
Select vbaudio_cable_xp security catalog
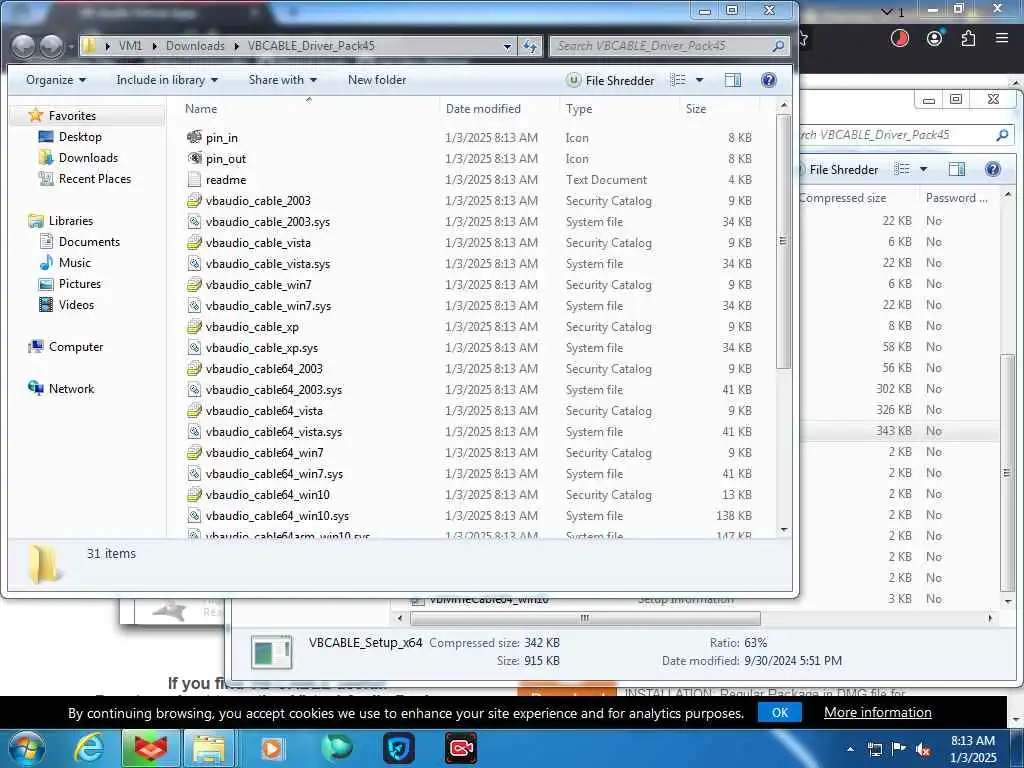252,327
